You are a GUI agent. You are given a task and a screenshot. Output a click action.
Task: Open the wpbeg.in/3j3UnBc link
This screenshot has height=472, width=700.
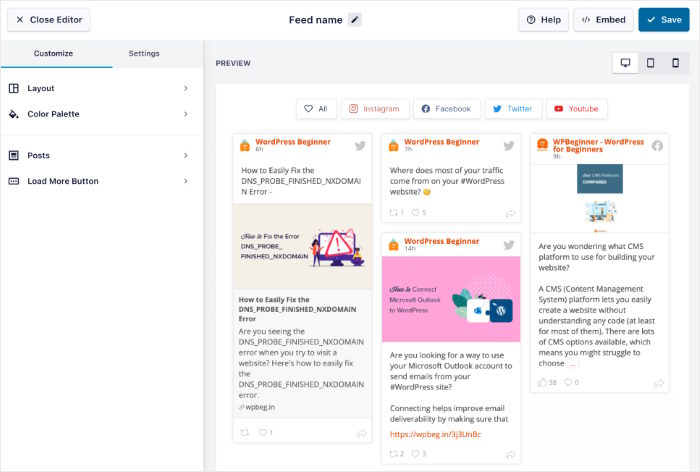click(435, 434)
